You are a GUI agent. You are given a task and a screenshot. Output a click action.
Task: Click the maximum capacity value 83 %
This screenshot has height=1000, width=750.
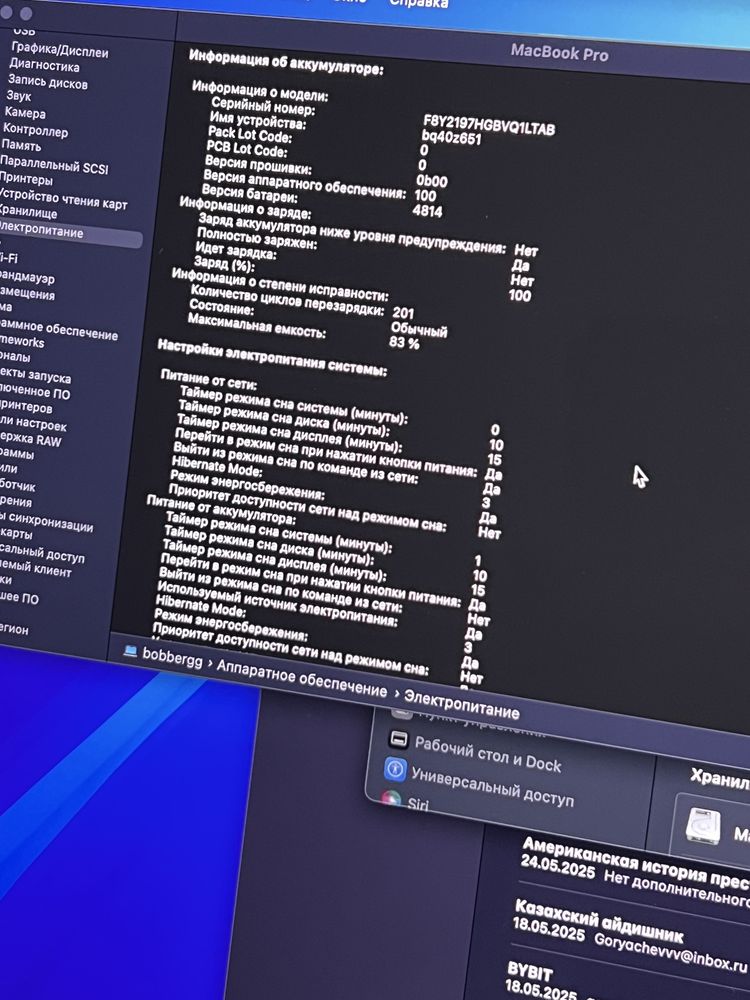coord(404,342)
